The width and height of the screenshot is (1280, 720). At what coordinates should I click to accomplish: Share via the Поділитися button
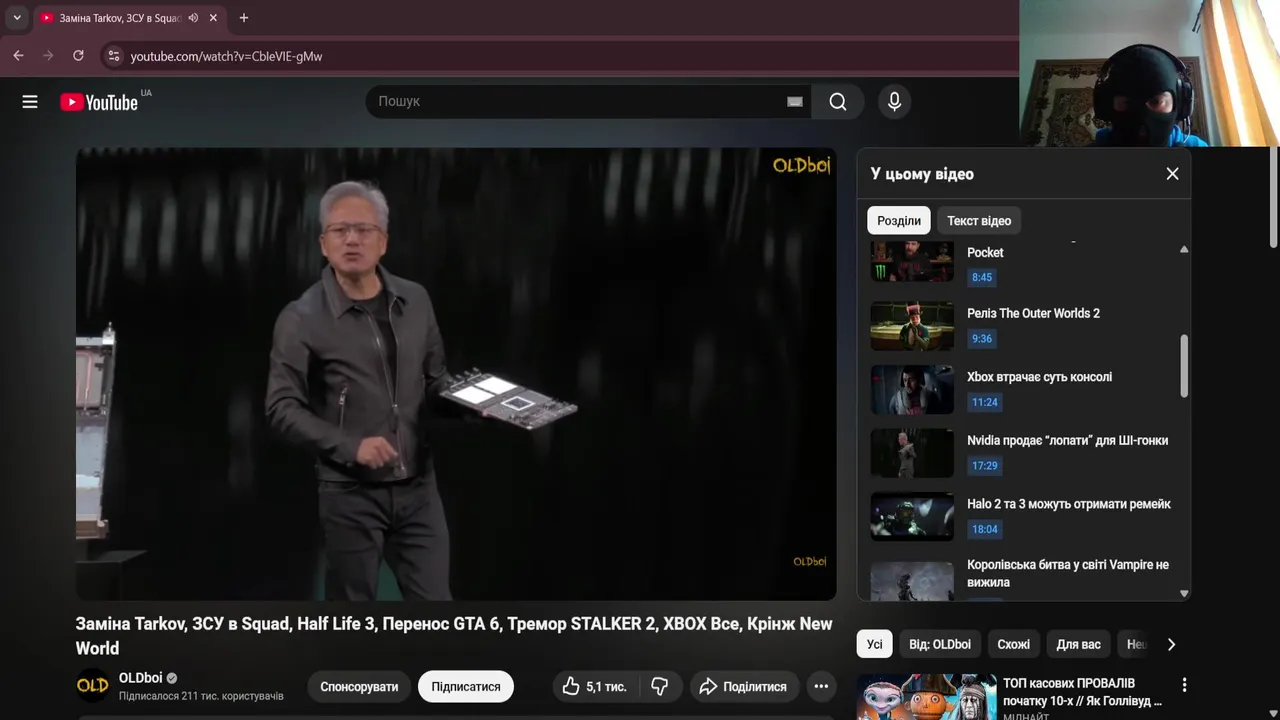click(743, 687)
